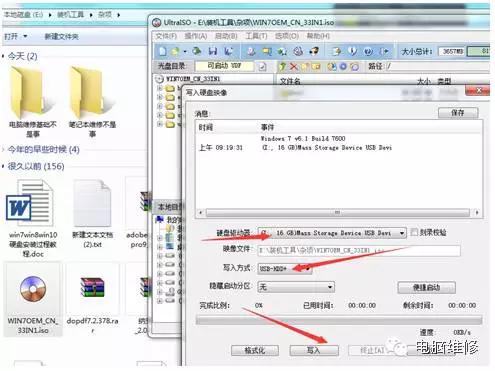Click 杂项 in Explorer breadcrumb
This screenshot has width=495, height=371.
(x=105, y=14)
